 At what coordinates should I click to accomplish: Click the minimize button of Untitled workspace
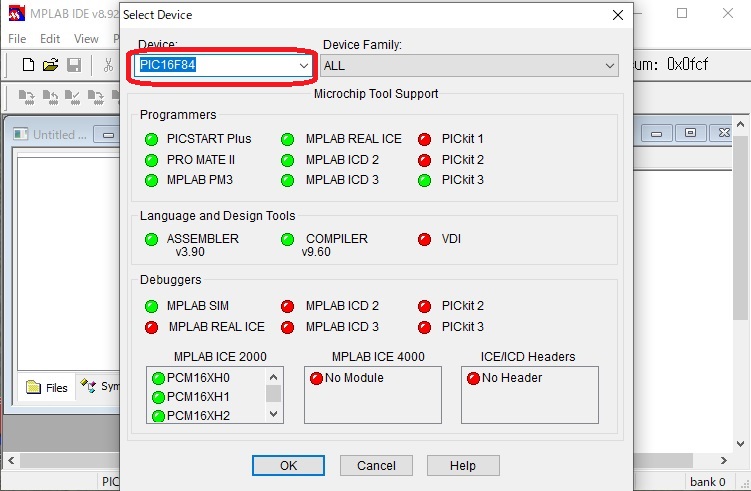(108, 135)
